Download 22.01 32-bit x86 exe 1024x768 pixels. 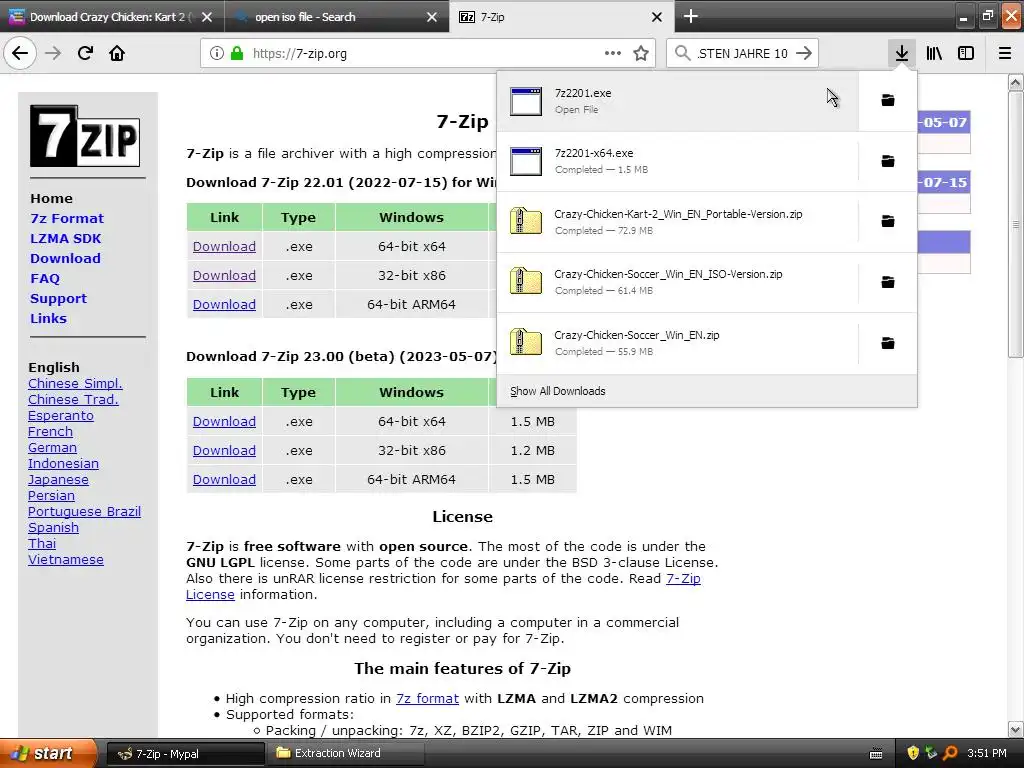coord(224,276)
